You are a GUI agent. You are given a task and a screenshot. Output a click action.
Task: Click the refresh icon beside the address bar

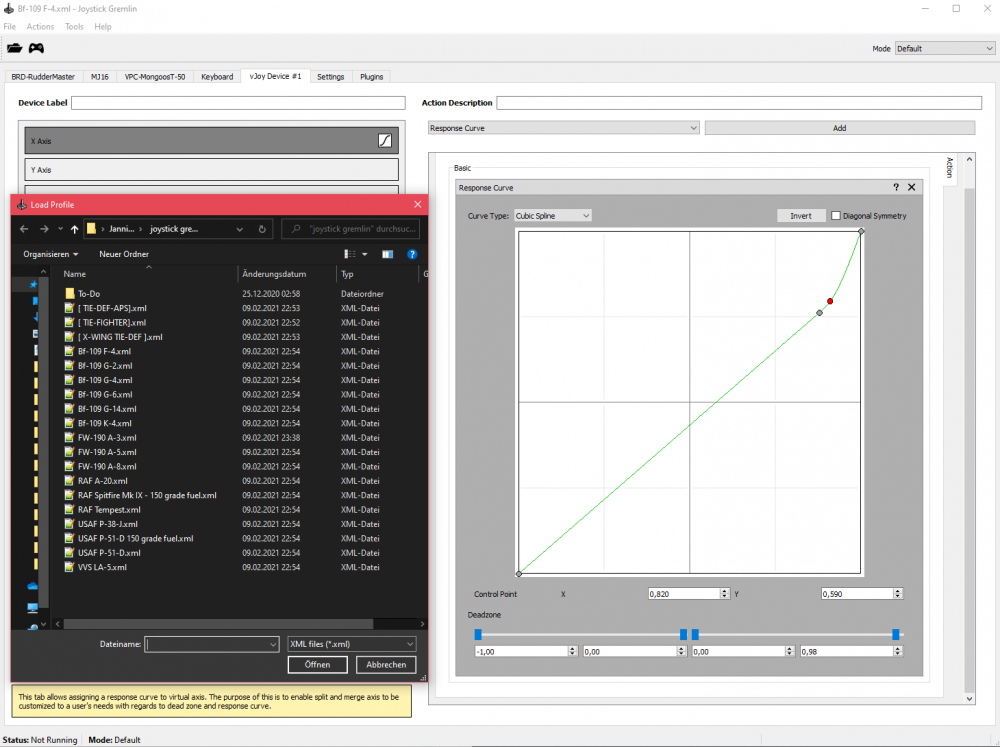[x=262, y=229]
